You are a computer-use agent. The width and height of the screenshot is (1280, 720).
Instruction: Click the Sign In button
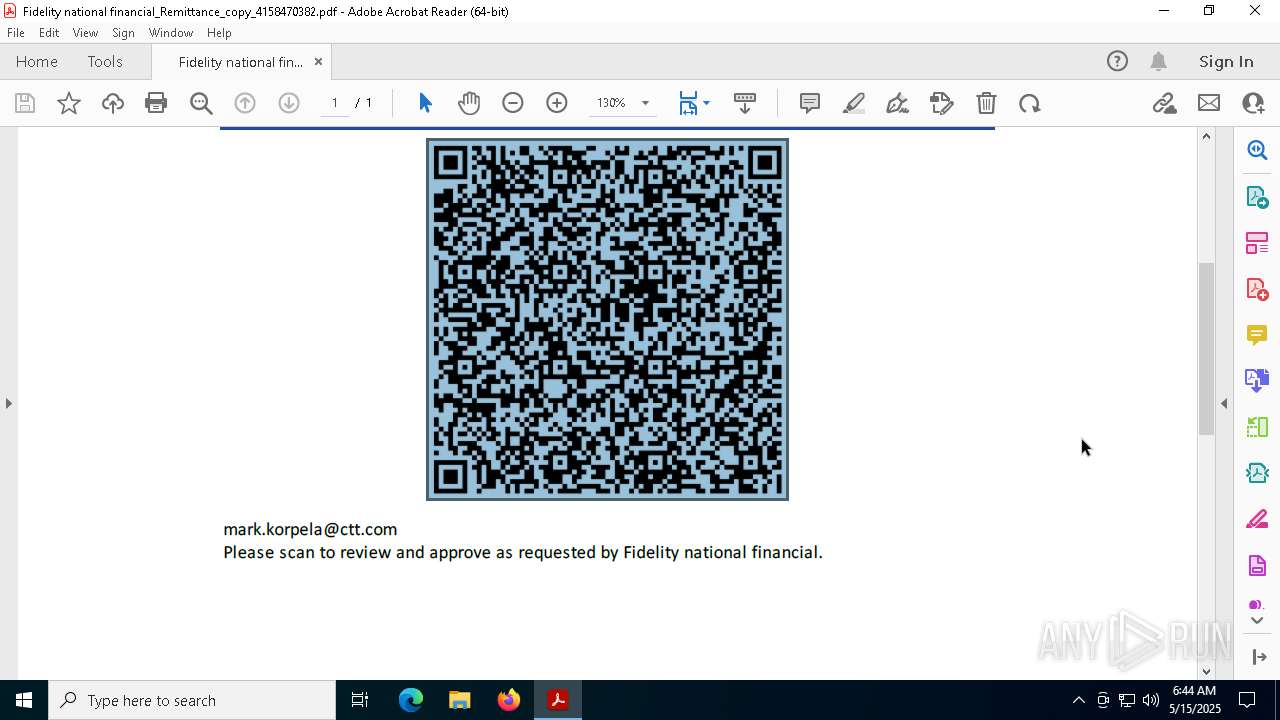tap(1226, 62)
